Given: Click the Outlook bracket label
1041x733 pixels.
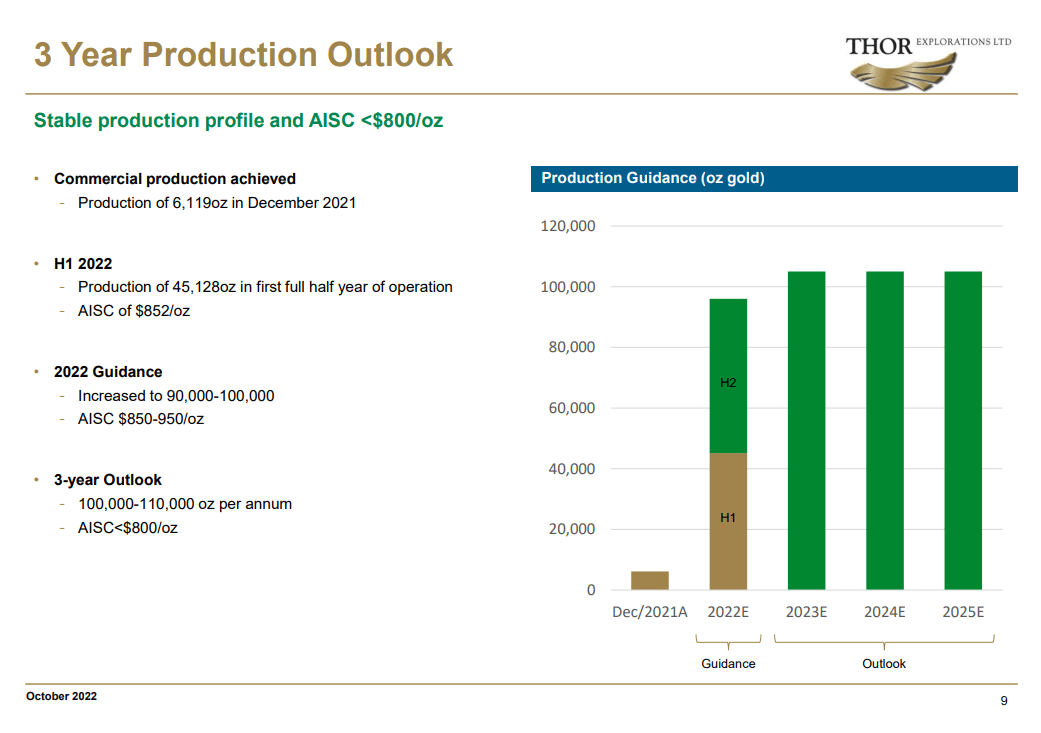Looking at the screenshot, I should [x=884, y=663].
